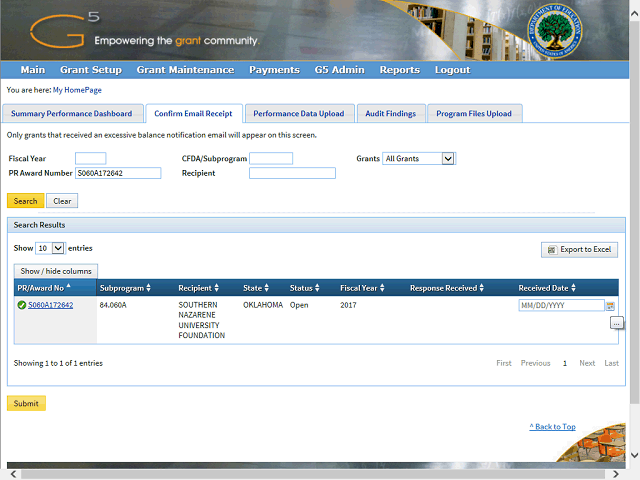Sort the Status column
Screen dimensions: 640x480
tap(317, 288)
